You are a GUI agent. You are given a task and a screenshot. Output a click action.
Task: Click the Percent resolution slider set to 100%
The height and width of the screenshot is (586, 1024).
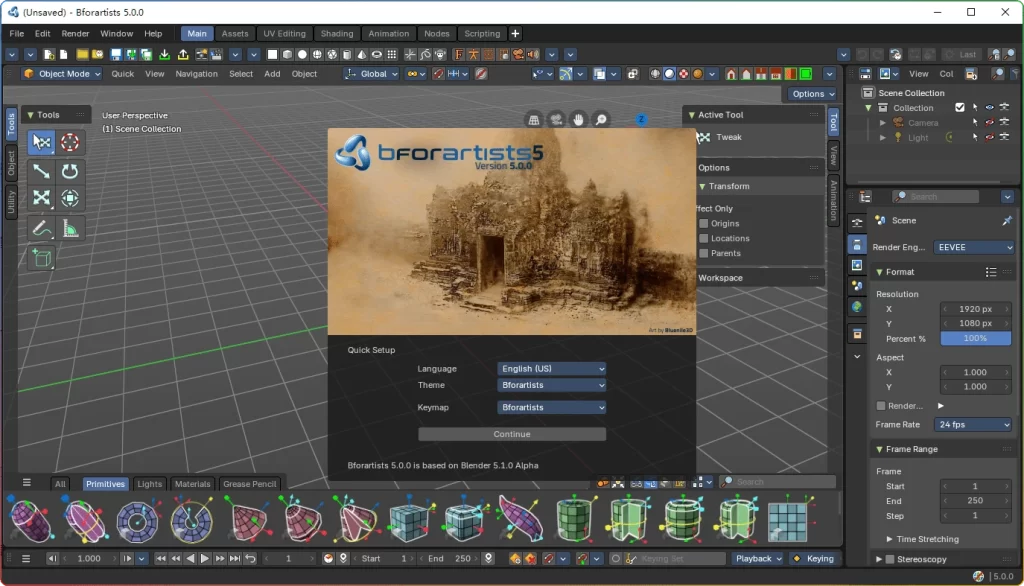(975, 339)
